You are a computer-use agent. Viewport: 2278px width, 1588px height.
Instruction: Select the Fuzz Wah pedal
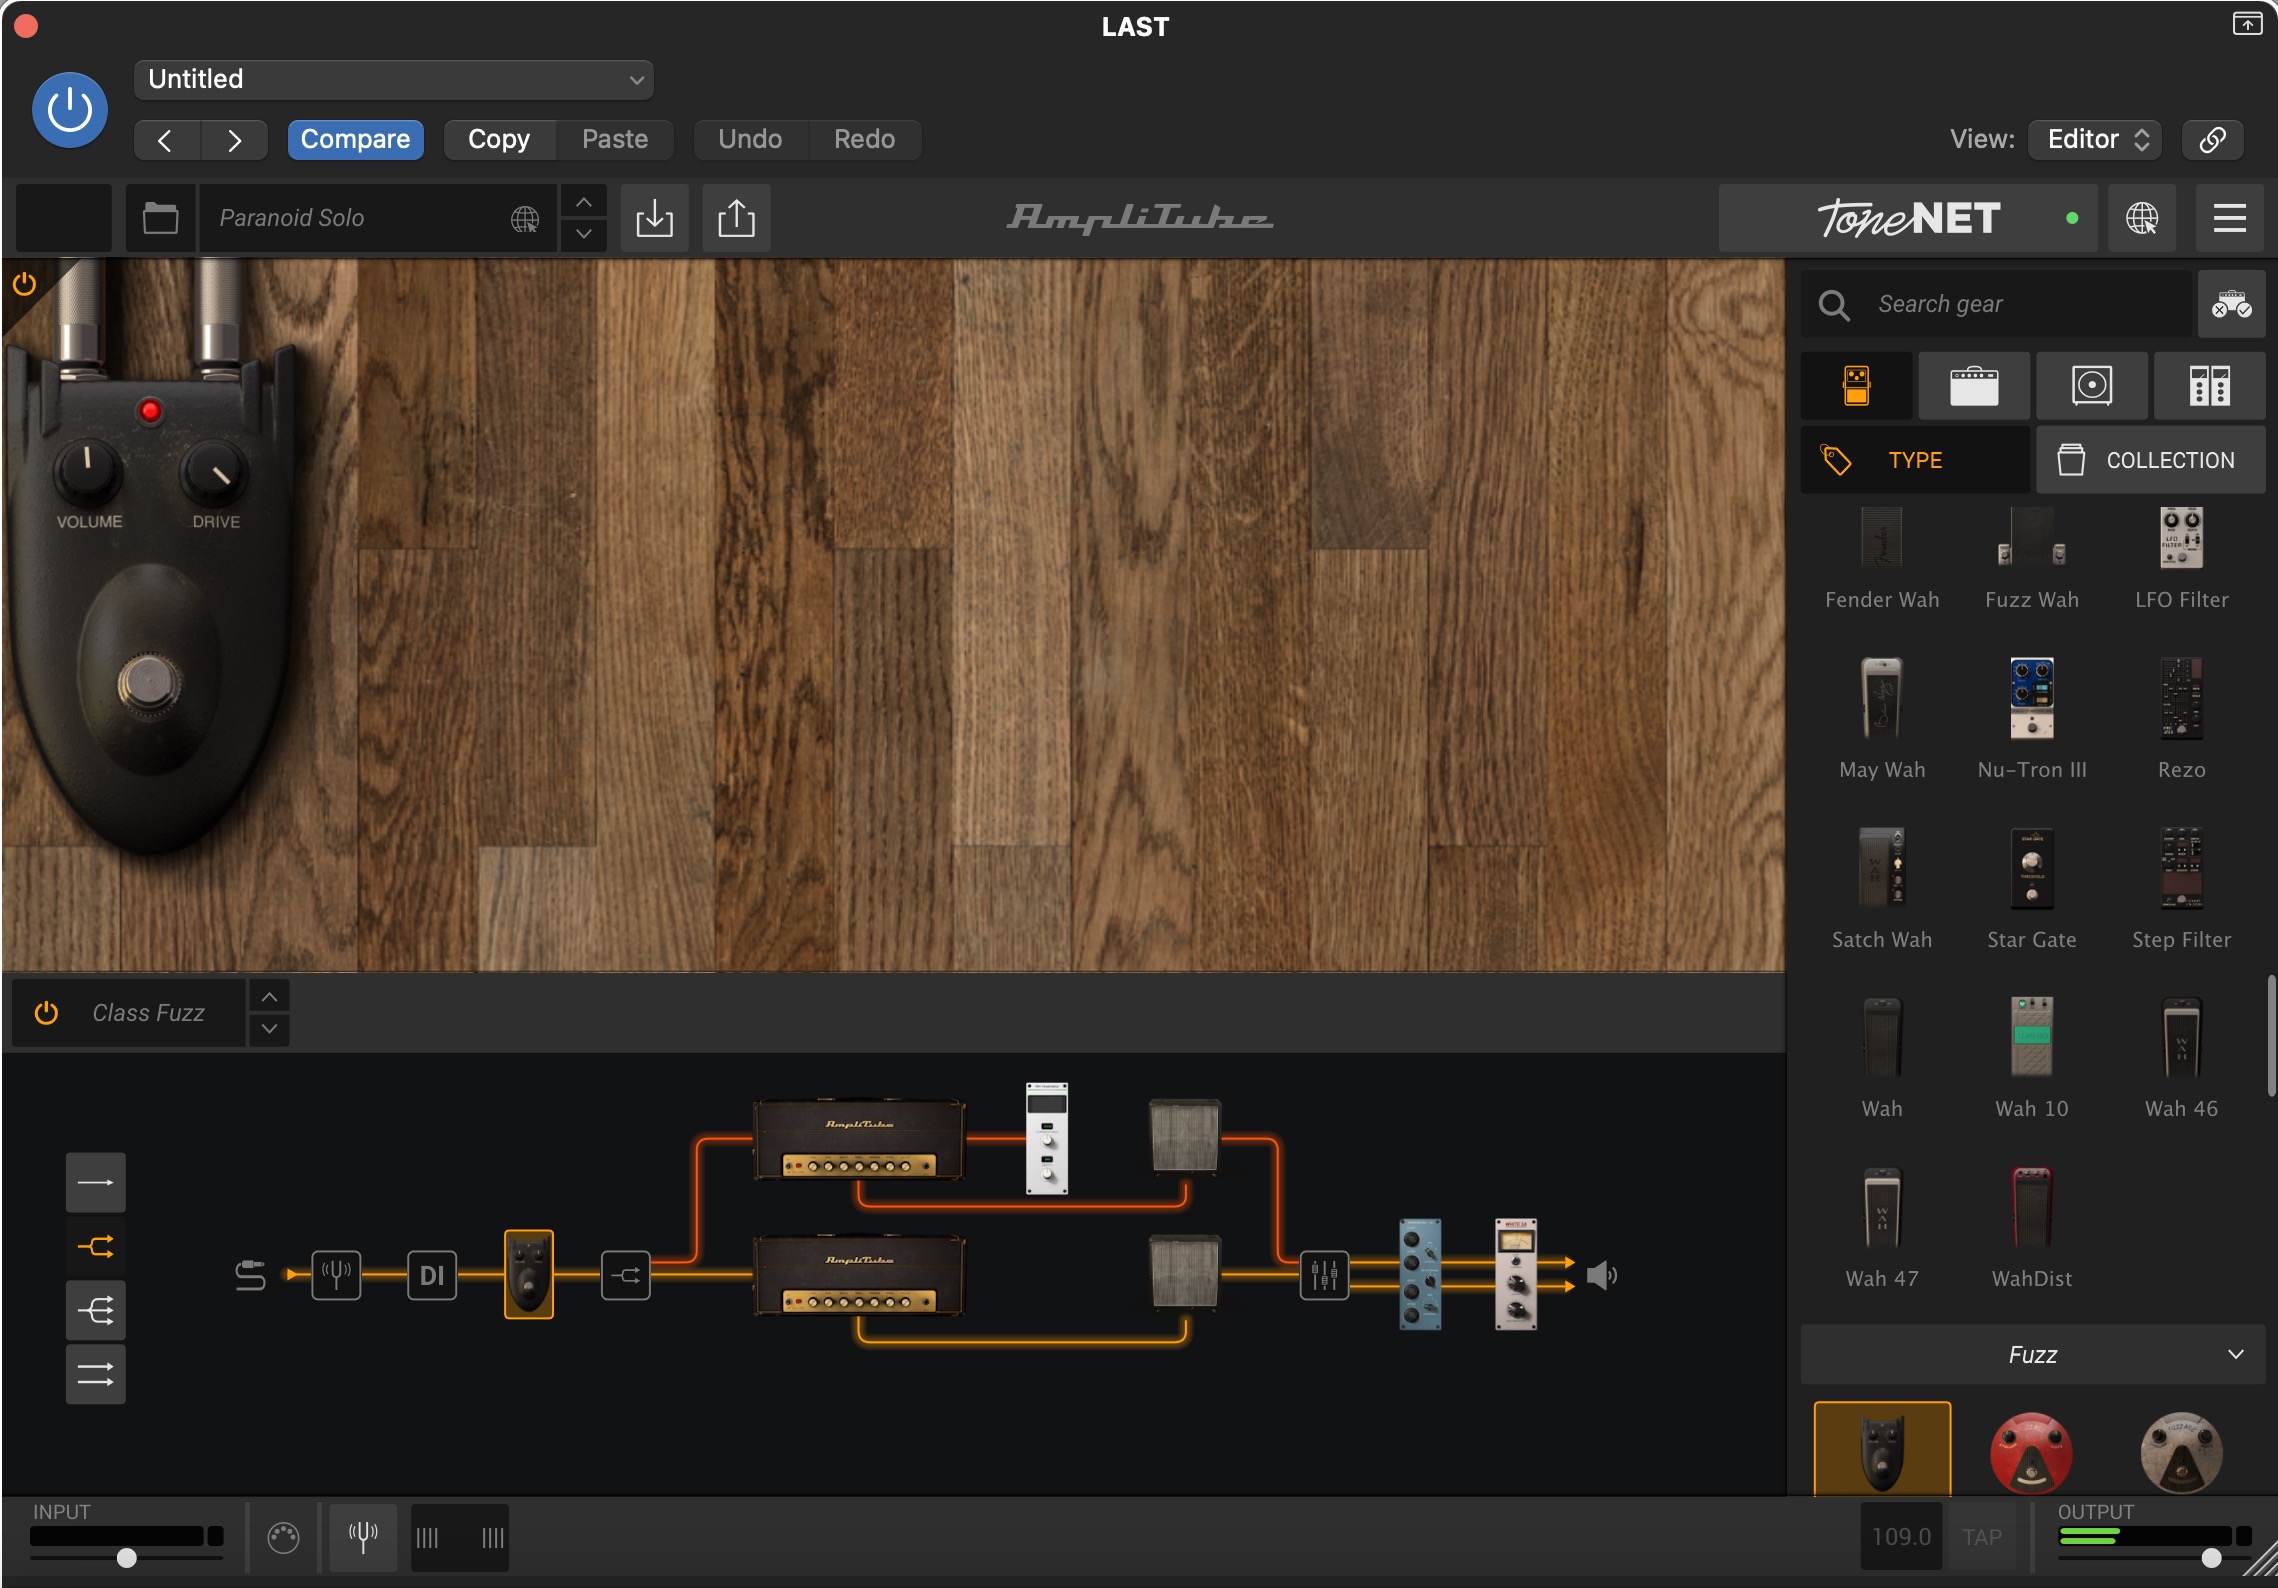pyautogui.click(x=2032, y=558)
